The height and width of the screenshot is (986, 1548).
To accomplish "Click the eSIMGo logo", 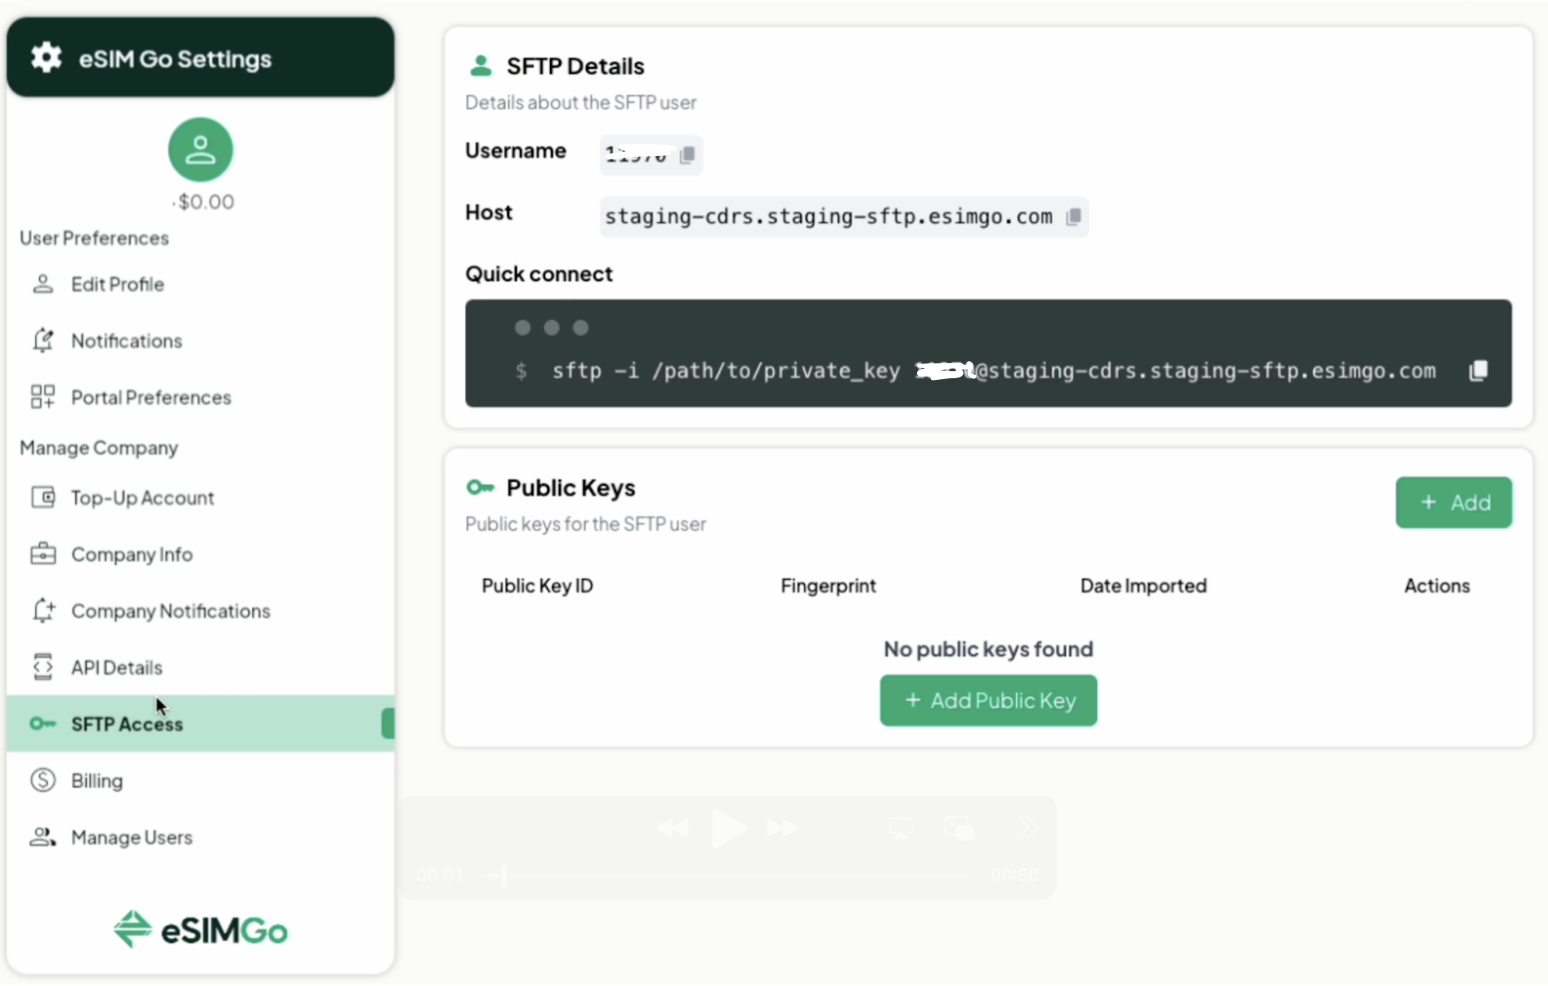I will [x=200, y=930].
